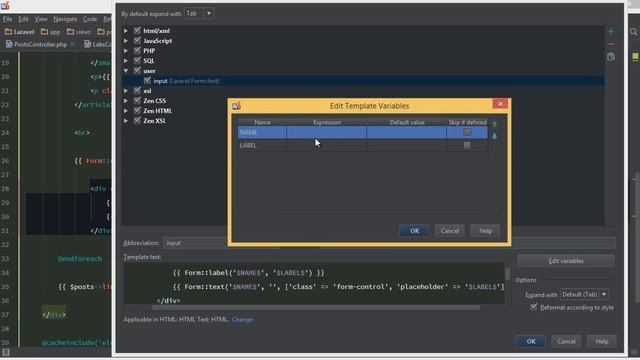Click Help in the Live Templates settings dialog
This screenshot has width=640, height=360.
click(x=602, y=341)
